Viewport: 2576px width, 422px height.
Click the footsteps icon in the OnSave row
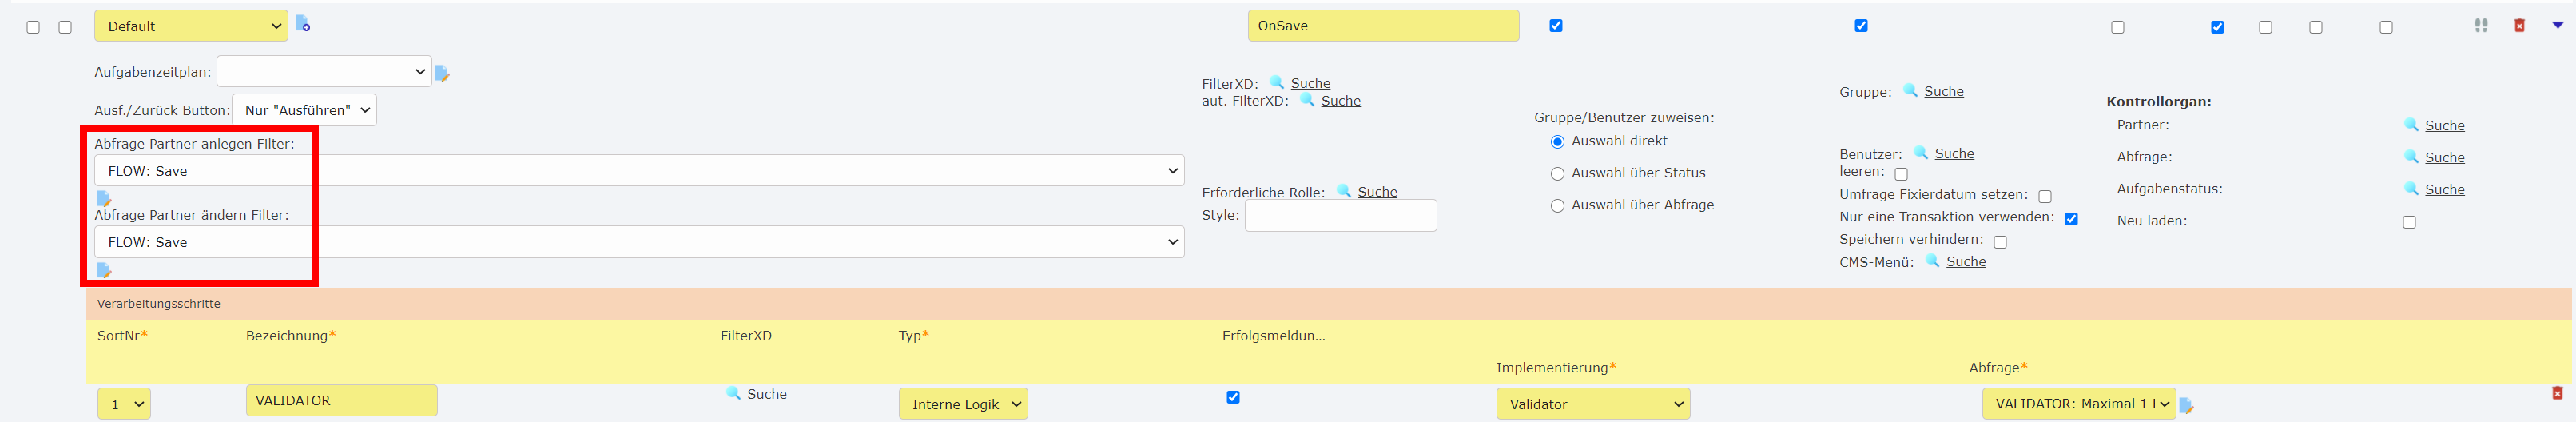pyautogui.click(x=2481, y=26)
